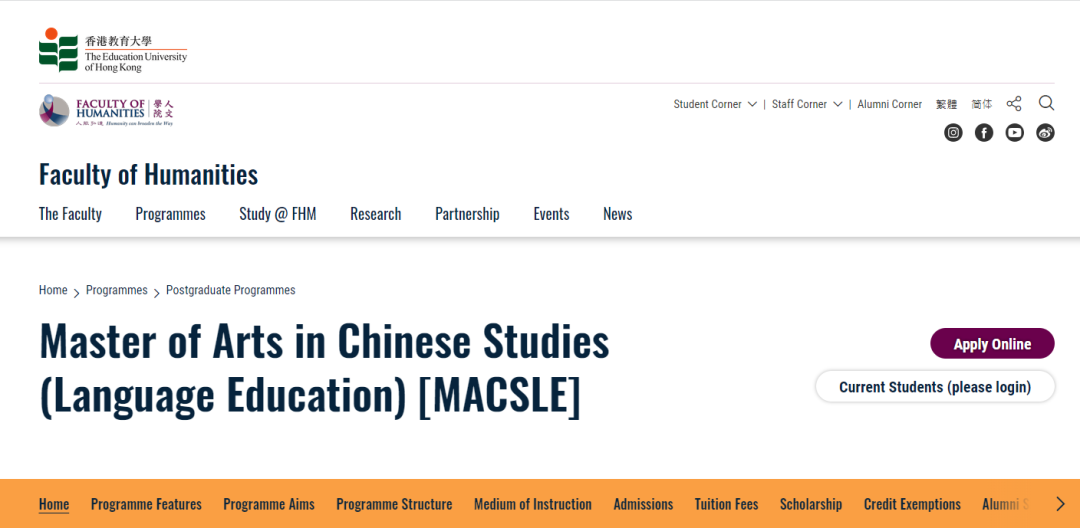Click Current Students (please login) button
Image resolution: width=1080 pixels, height=528 pixels.
935,386
